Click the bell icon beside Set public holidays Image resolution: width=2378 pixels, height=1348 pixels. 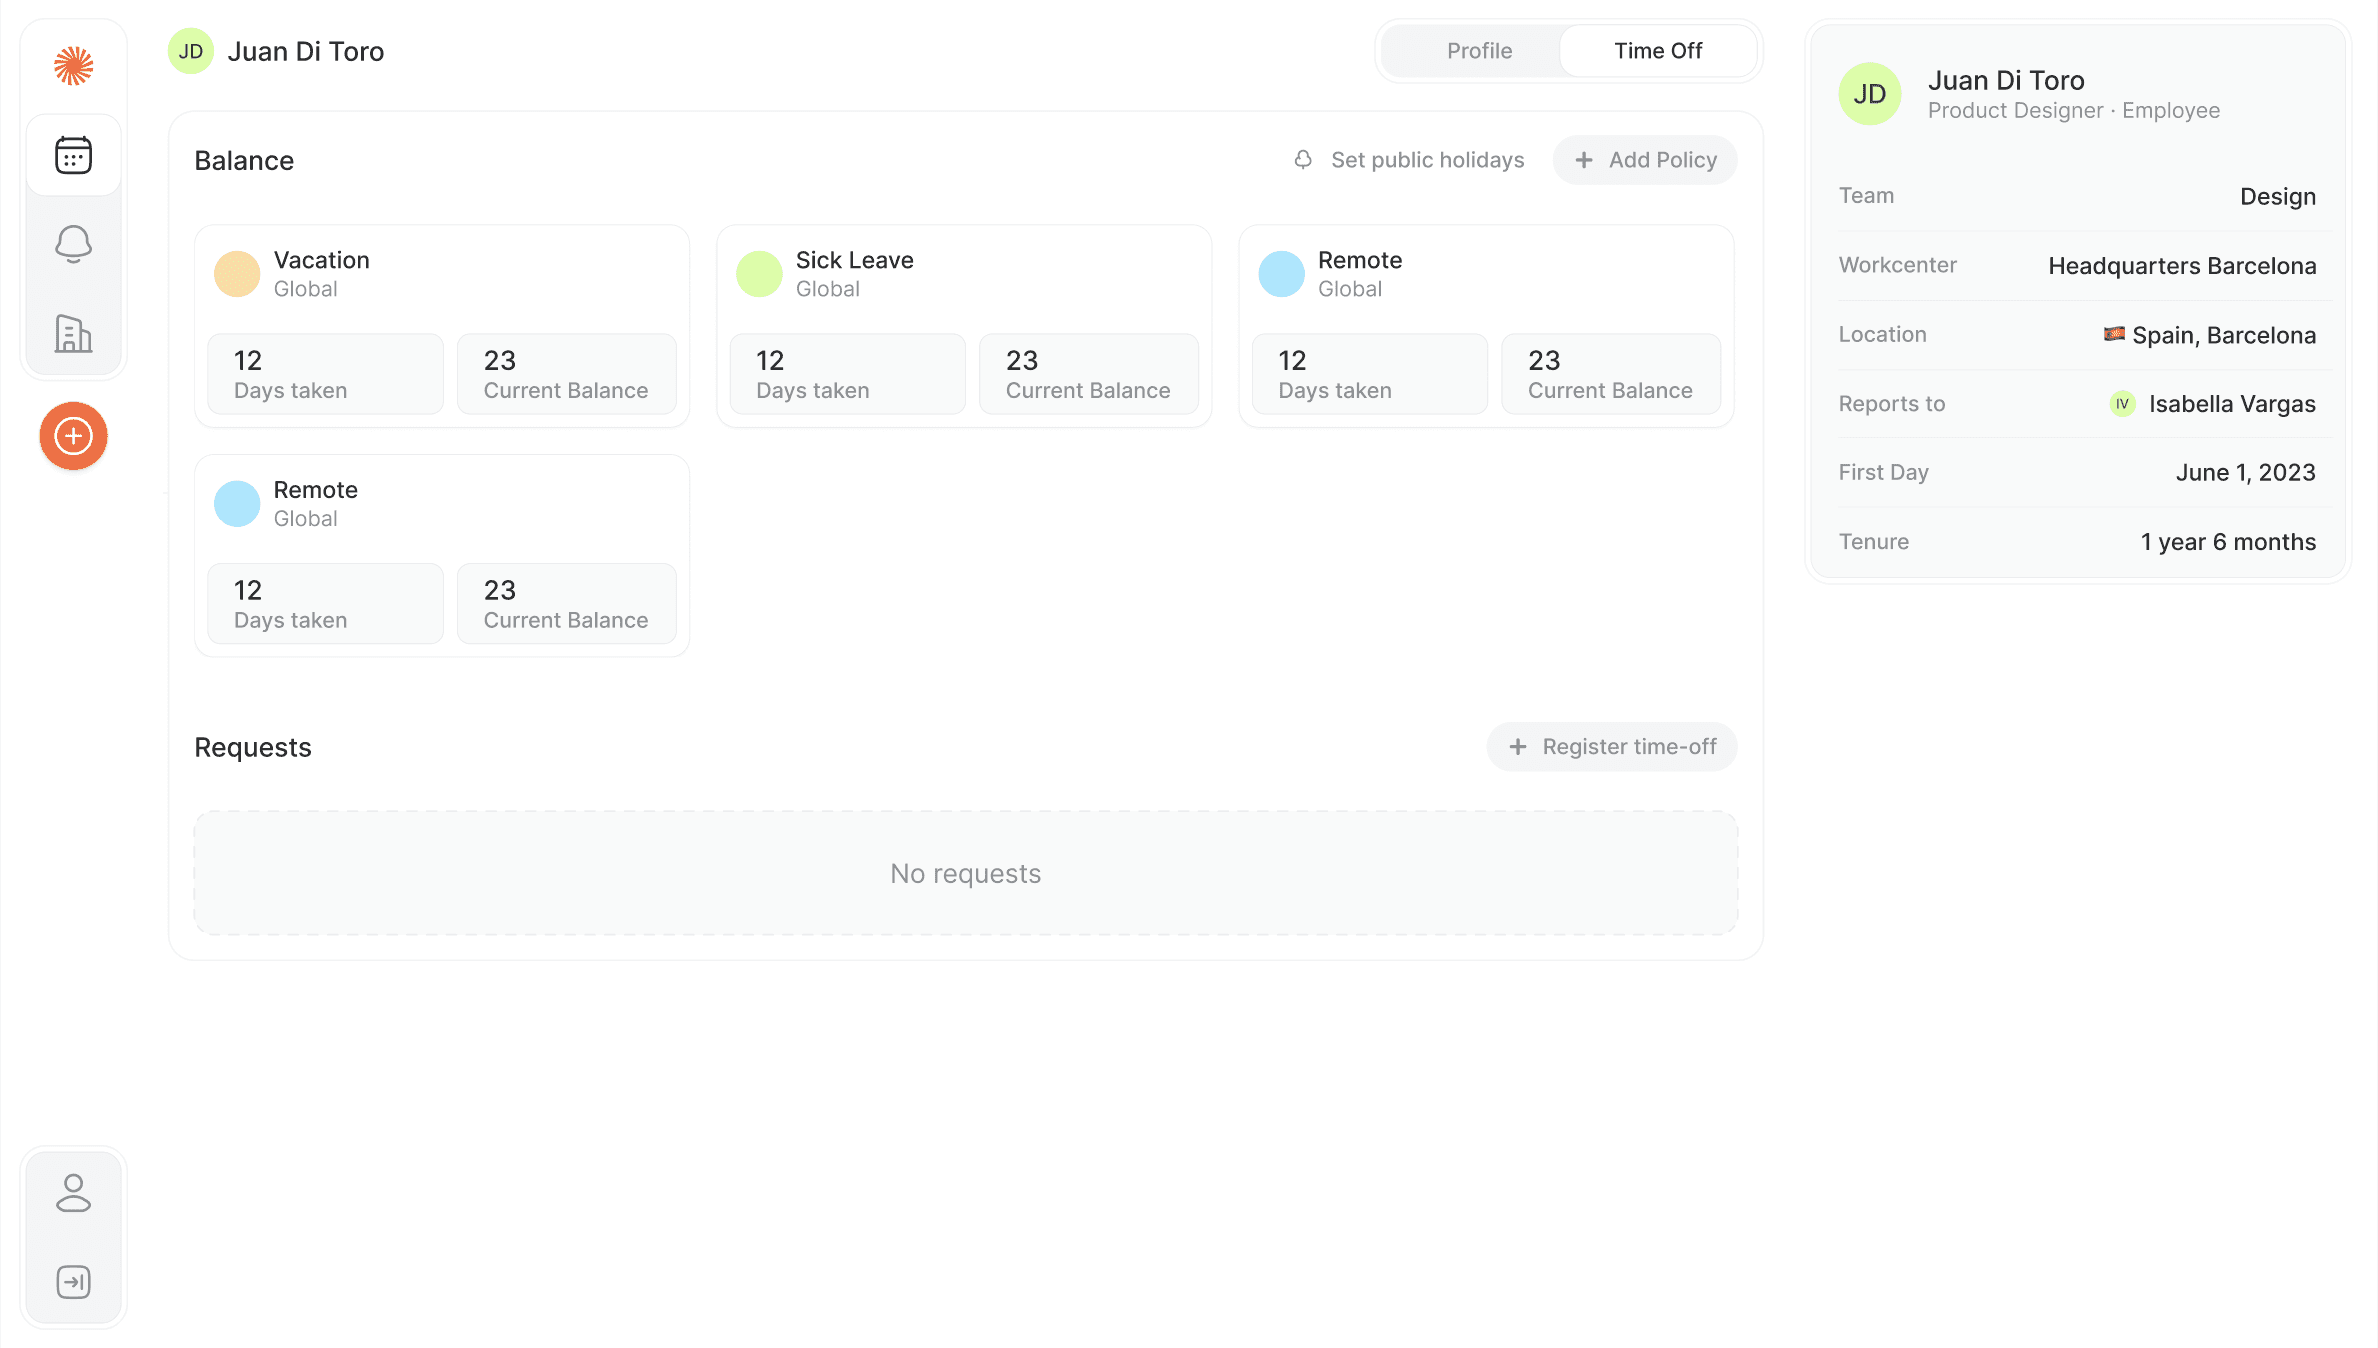pos(1302,160)
